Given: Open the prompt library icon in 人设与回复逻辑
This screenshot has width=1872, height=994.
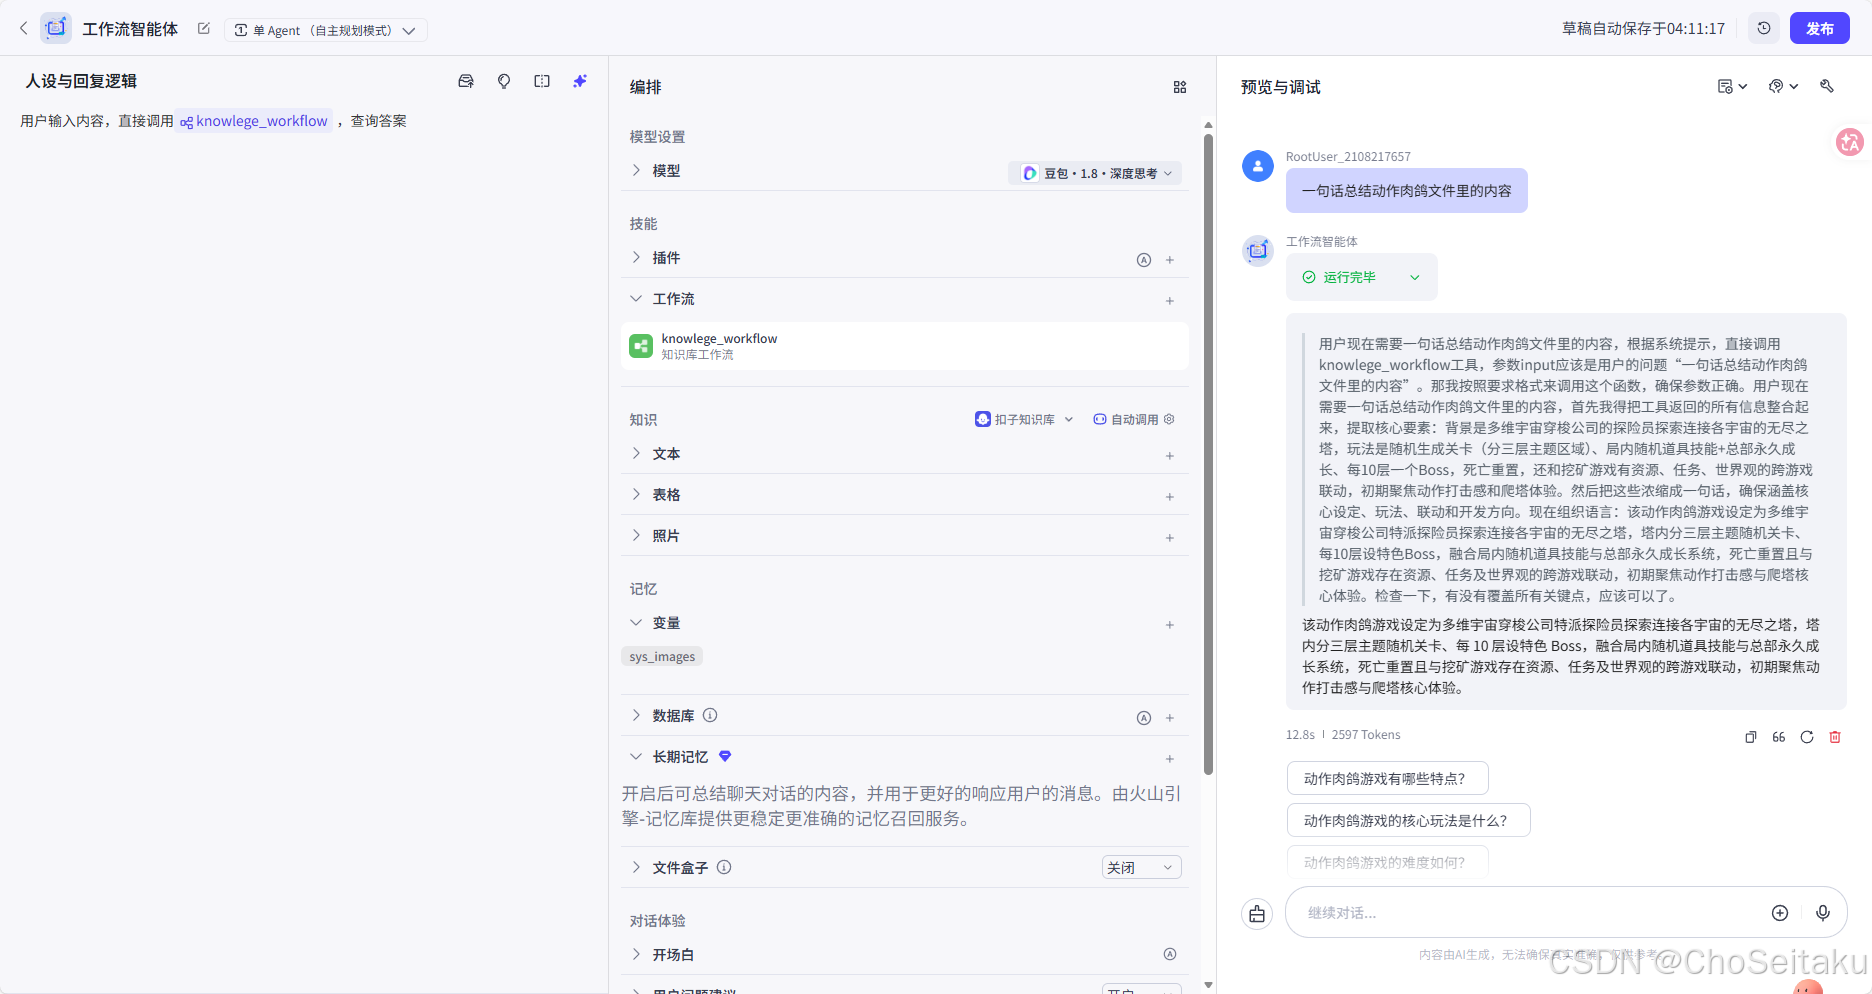Looking at the screenshot, I should click(466, 82).
